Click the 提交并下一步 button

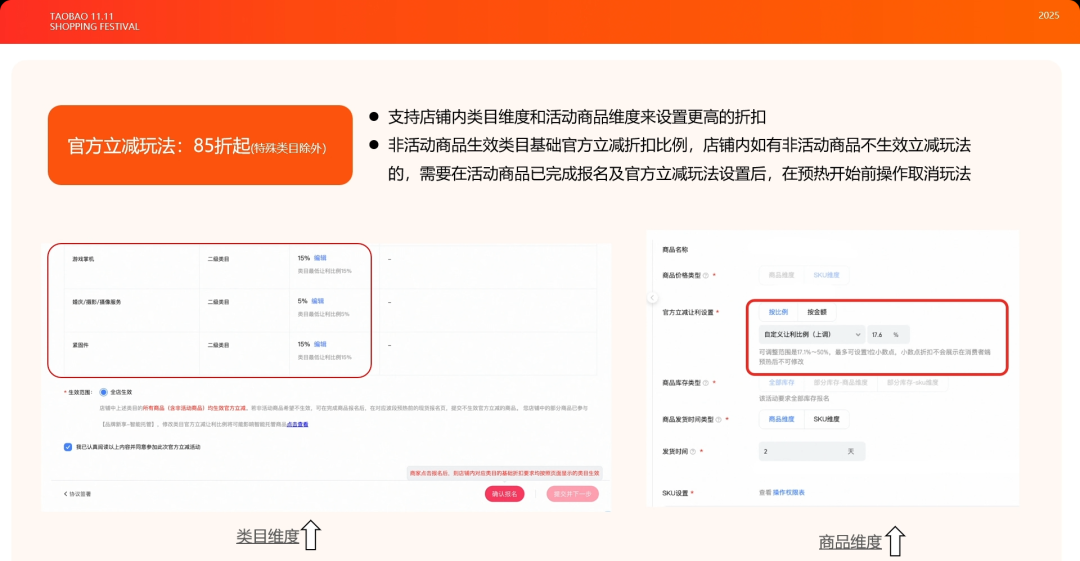572,494
